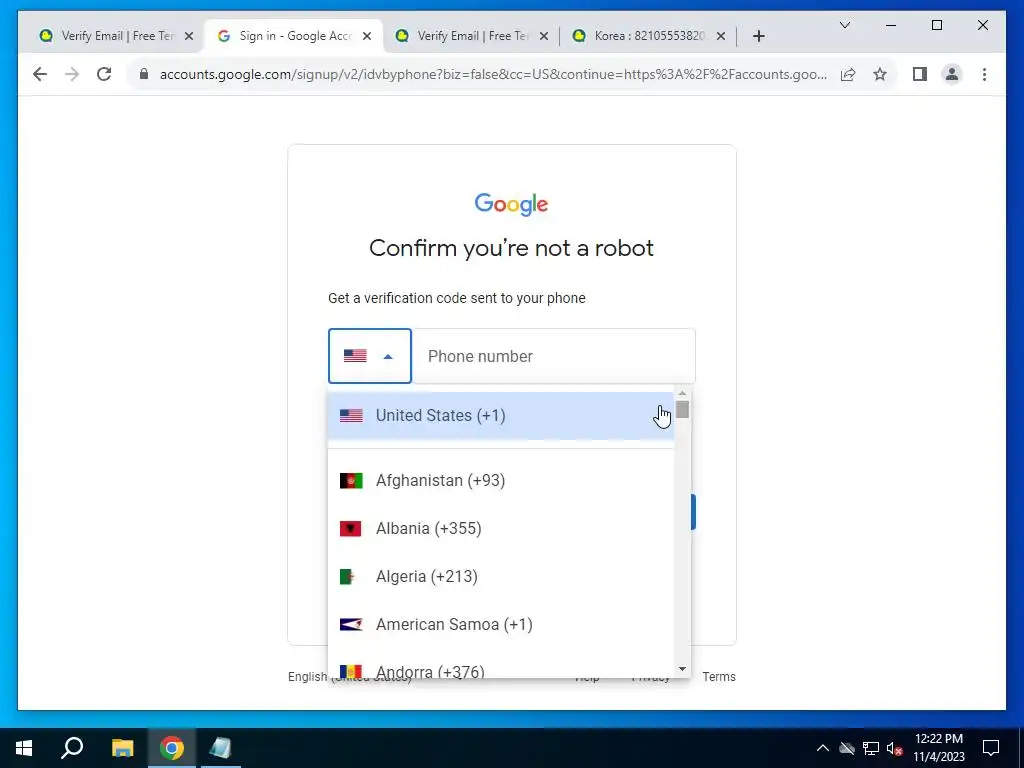Click the address bar URL
1024x768 pixels.
click(493, 74)
